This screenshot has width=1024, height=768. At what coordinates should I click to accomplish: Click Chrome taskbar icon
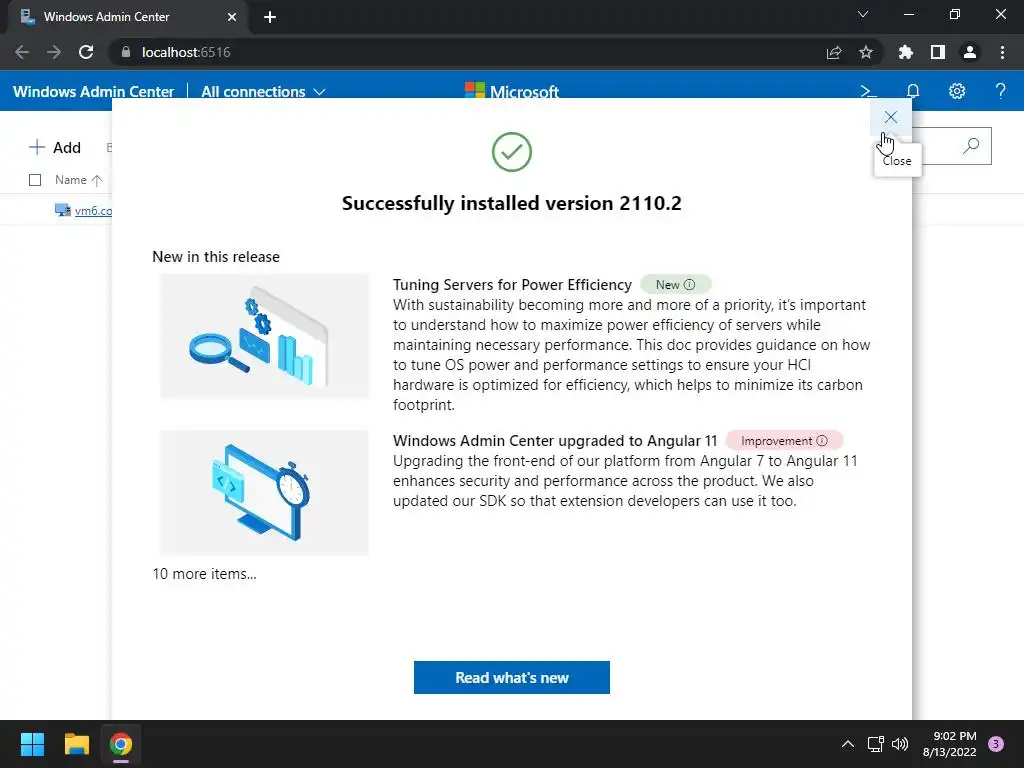[121, 744]
